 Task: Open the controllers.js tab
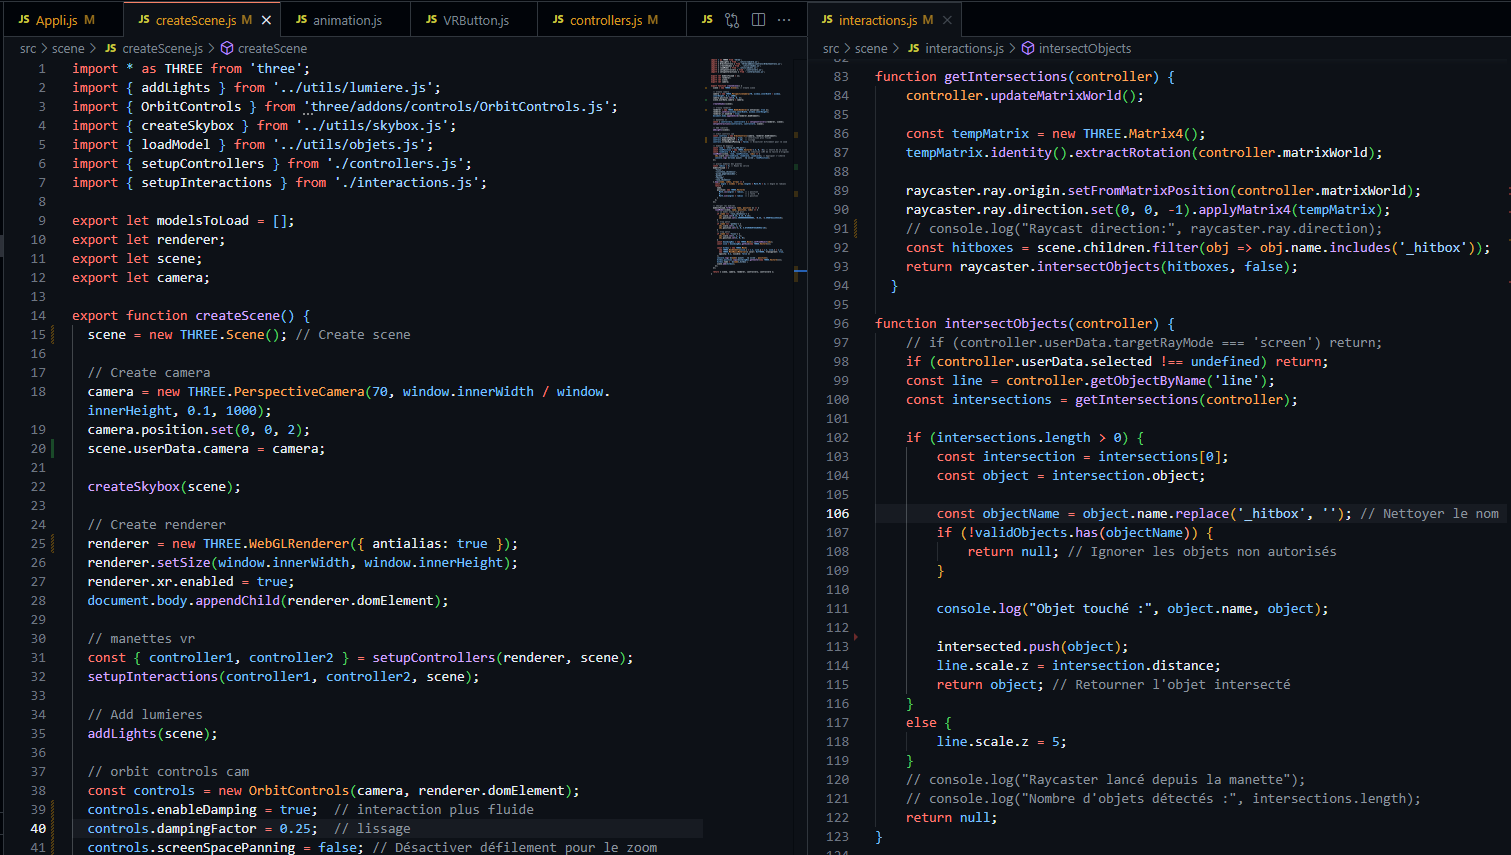click(x=605, y=20)
